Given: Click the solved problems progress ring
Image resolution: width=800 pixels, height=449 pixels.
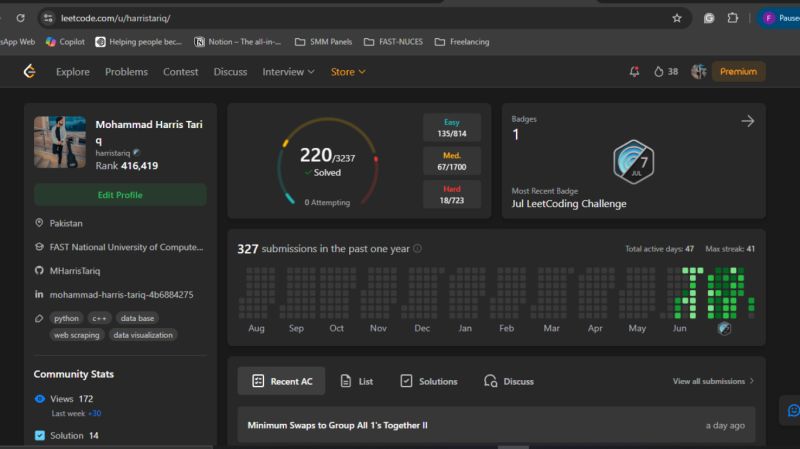Looking at the screenshot, I should pos(328,162).
